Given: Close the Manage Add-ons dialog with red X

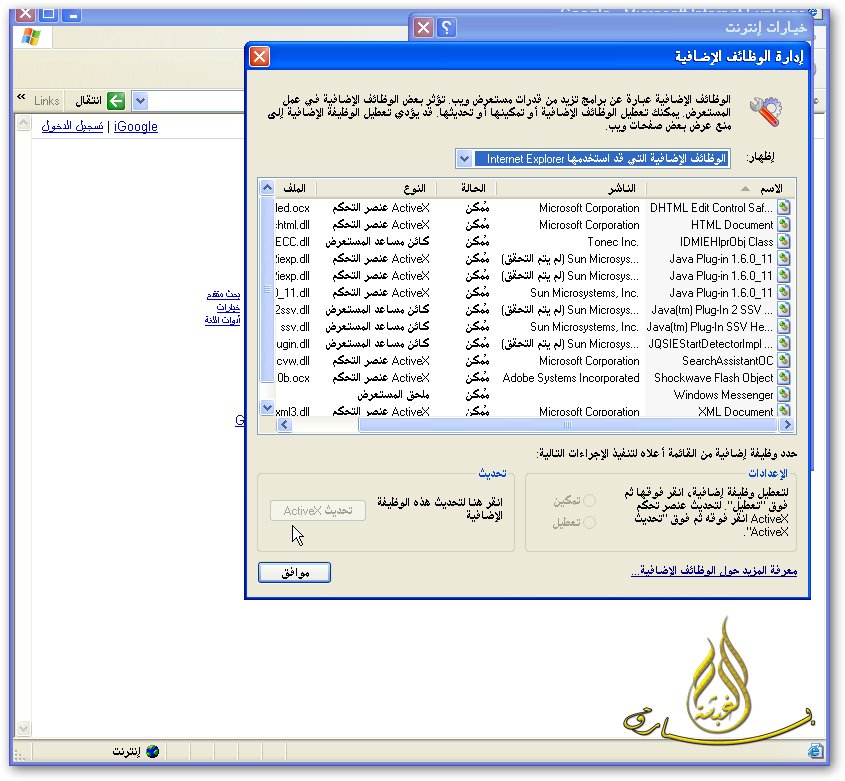Looking at the screenshot, I should click(x=260, y=57).
